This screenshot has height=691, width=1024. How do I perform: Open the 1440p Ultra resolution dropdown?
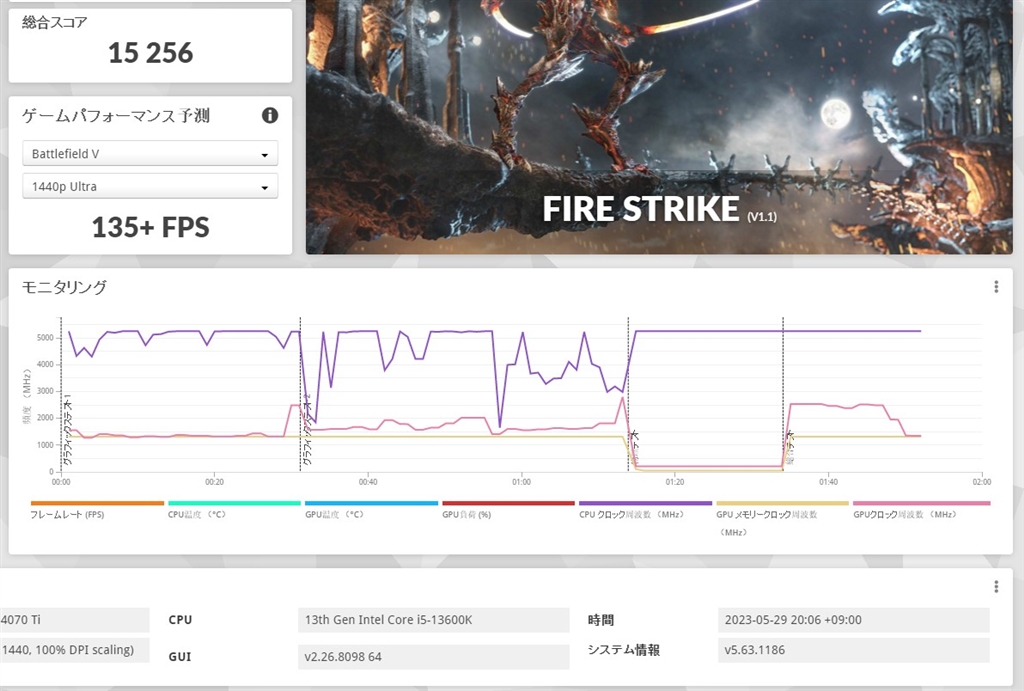click(x=150, y=186)
